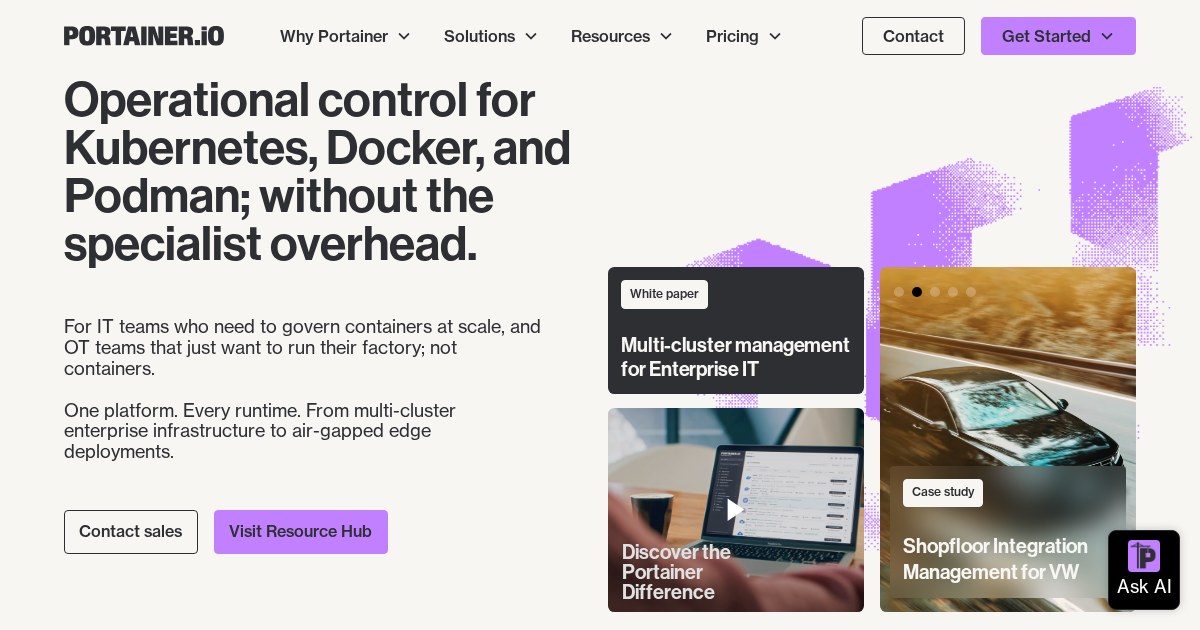
Task: Click the Visit Resource Hub button
Action: pyautogui.click(x=301, y=532)
